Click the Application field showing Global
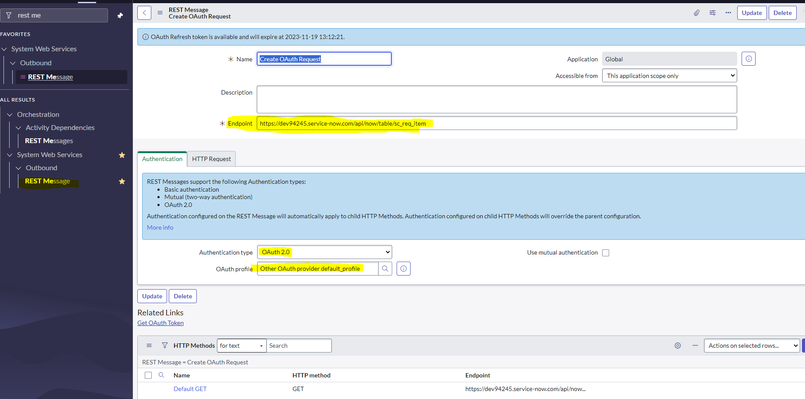 (x=669, y=59)
